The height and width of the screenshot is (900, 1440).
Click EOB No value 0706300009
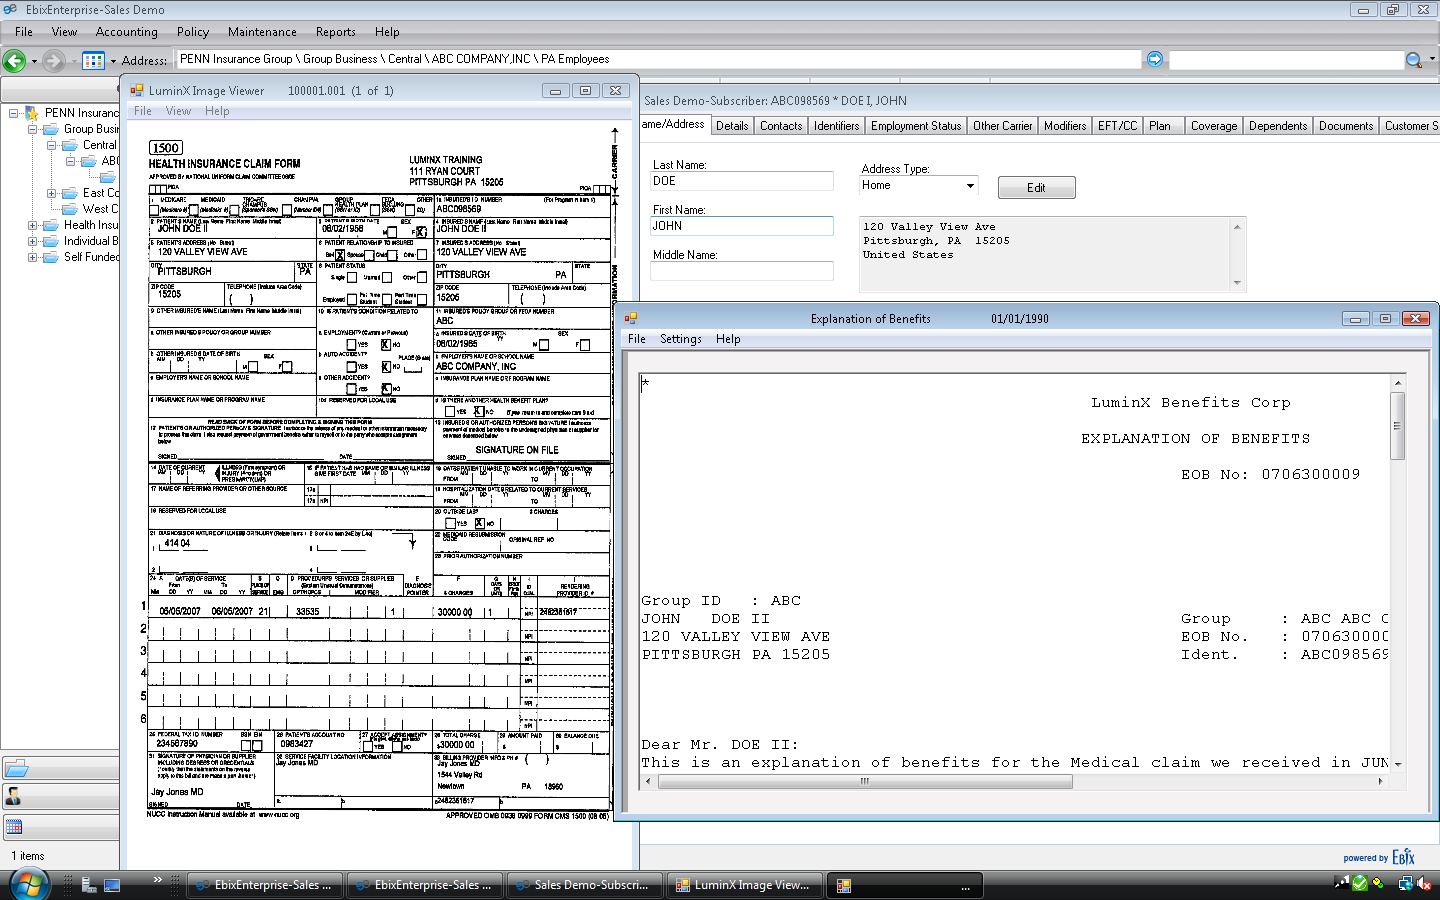tap(1311, 475)
